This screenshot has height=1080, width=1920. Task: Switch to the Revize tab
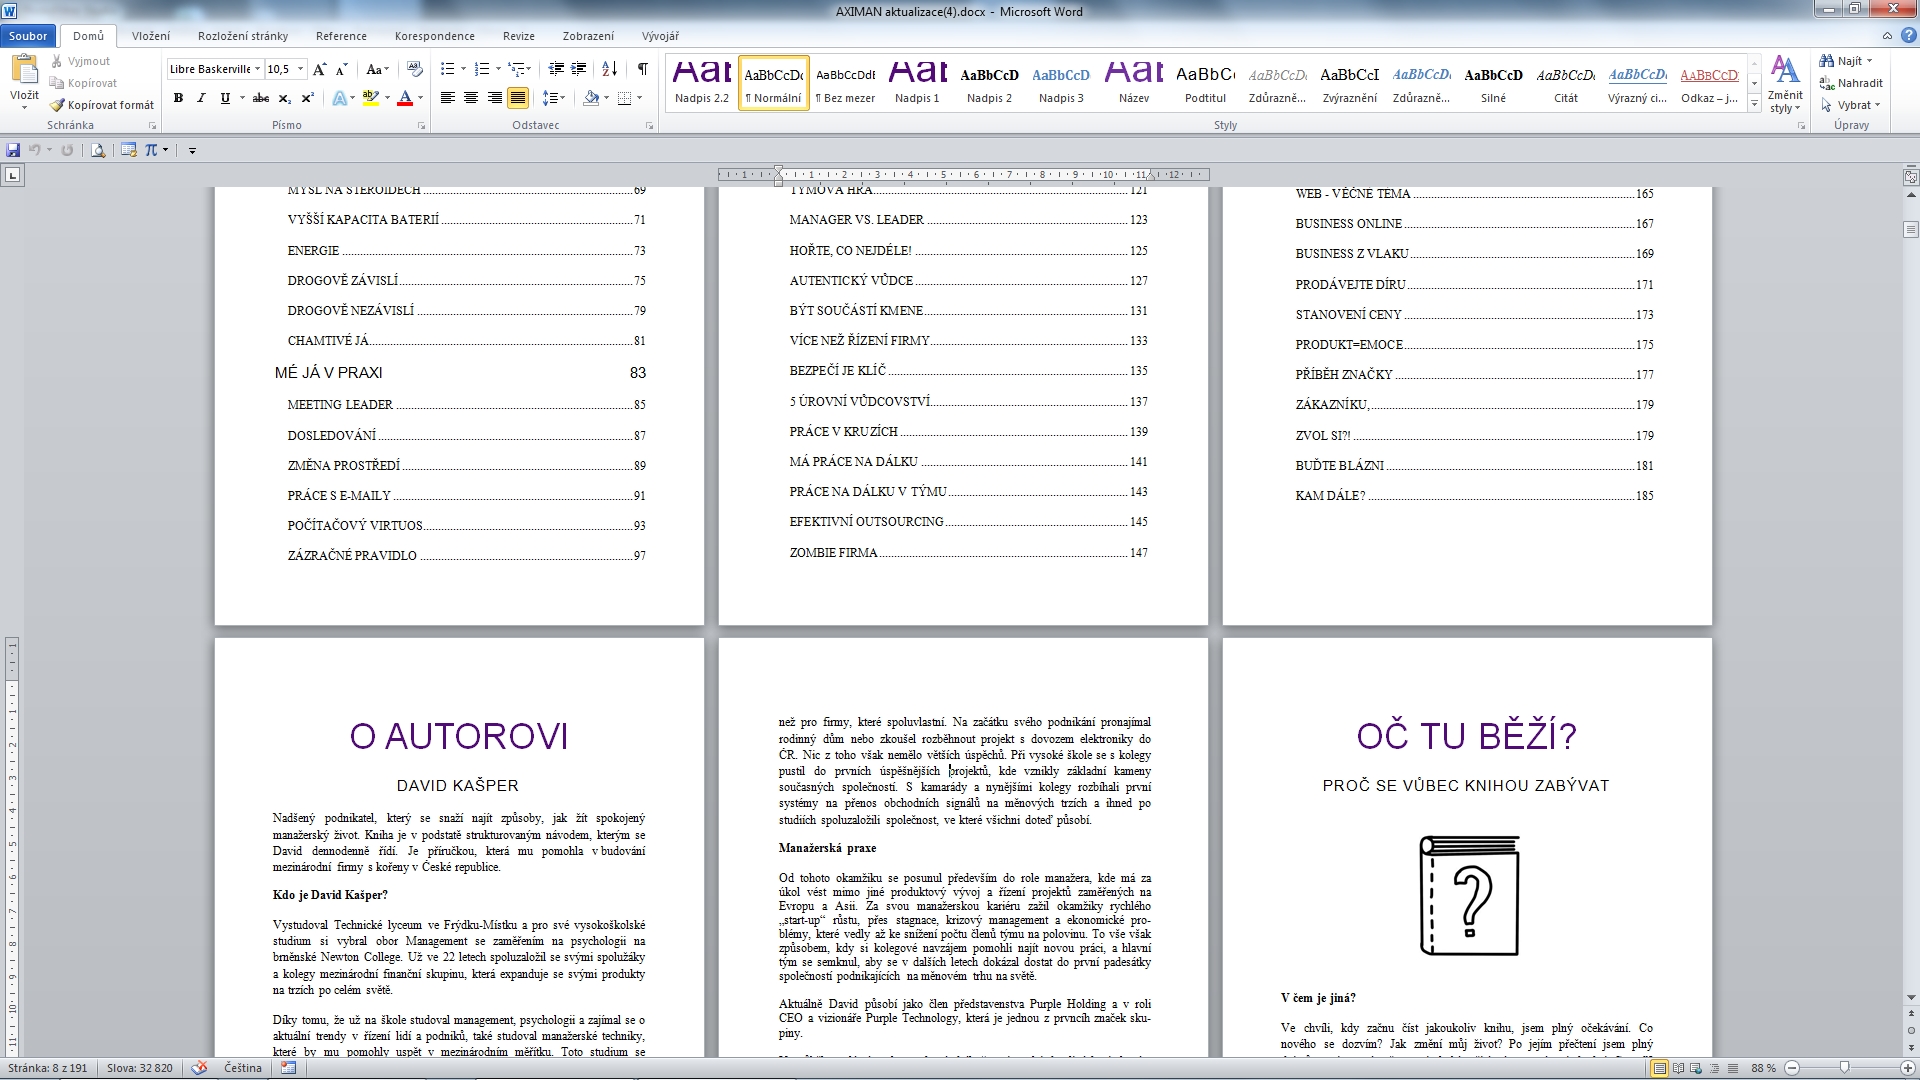pyautogui.click(x=518, y=36)
